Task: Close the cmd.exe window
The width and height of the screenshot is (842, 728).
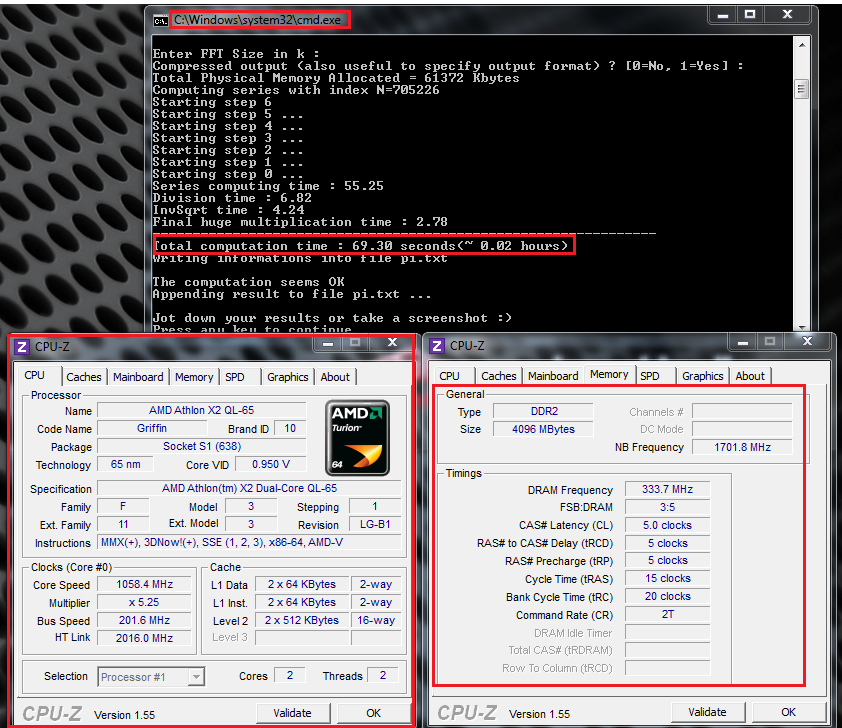Action: click(787, 15)
